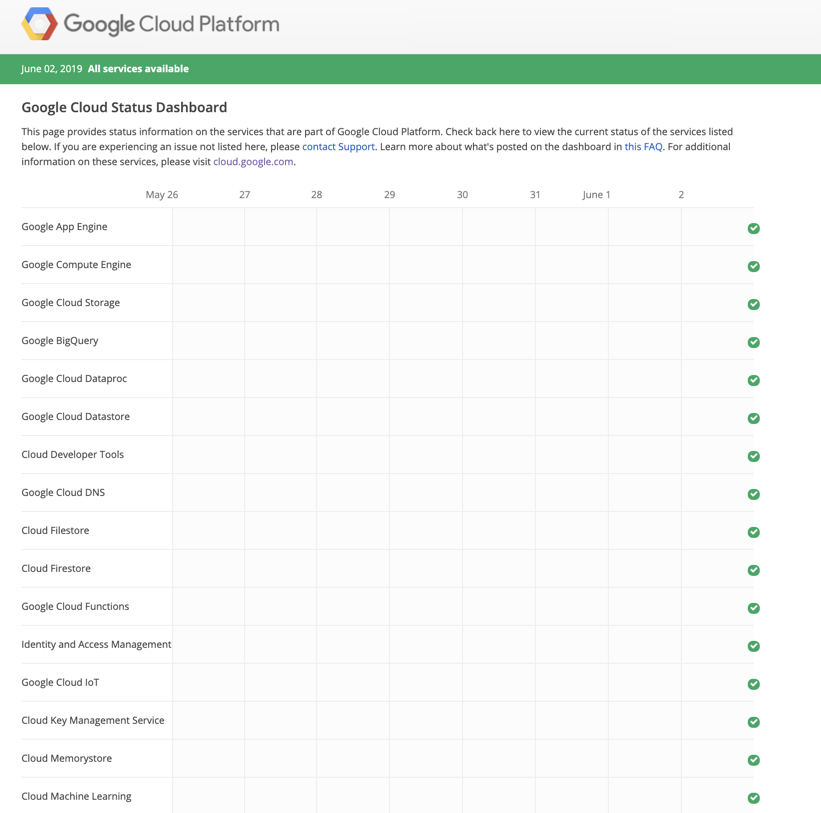Select the 'Cloud Filestore' service name
The image size is (821, 813).
point(56,530)
